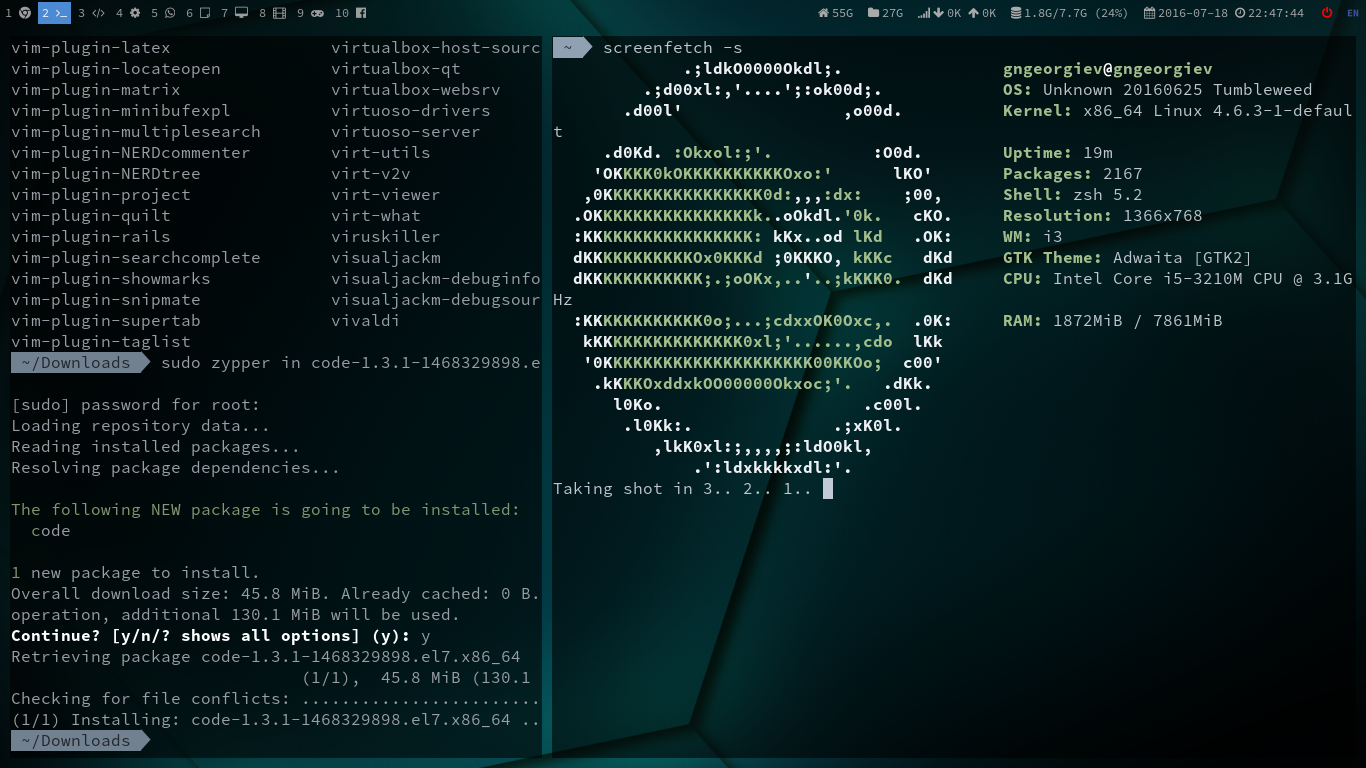Click the lower ~/Downloads prompt in left terminal
The image size is (1366, 768).
pos(80,741)
